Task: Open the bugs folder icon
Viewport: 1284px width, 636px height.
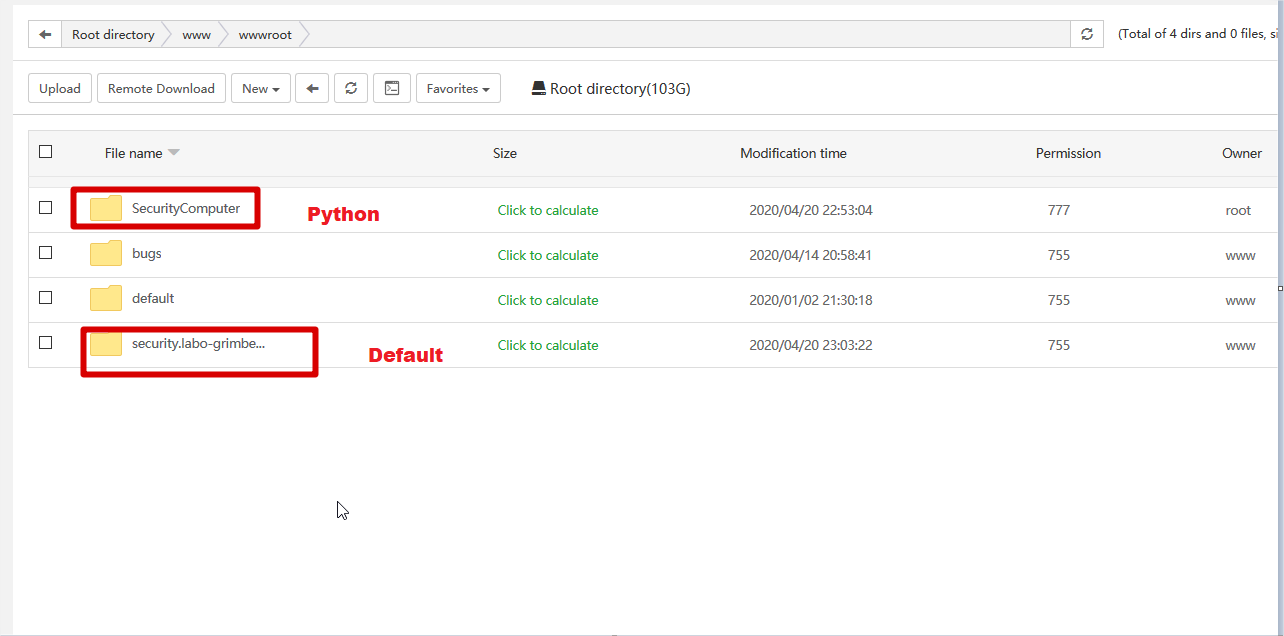Action: click(x=106, y=254)
